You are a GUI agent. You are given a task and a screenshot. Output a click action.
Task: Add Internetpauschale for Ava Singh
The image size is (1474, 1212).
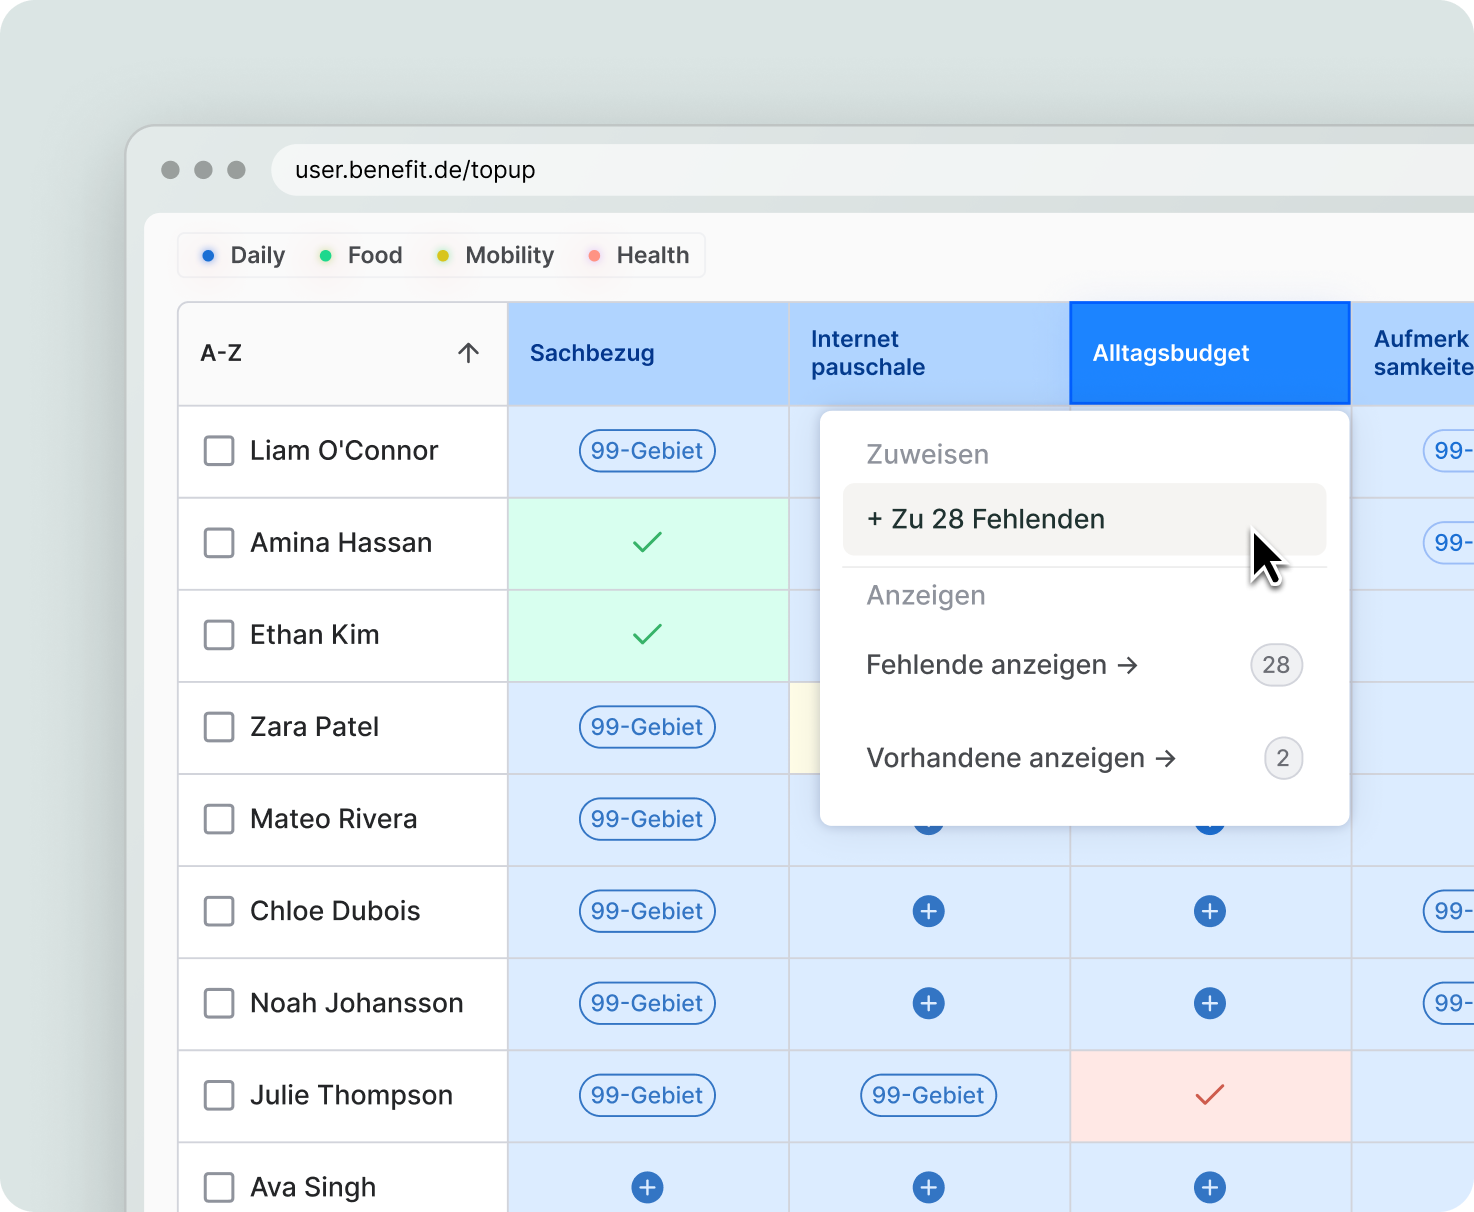click(x=928, y=1187)
